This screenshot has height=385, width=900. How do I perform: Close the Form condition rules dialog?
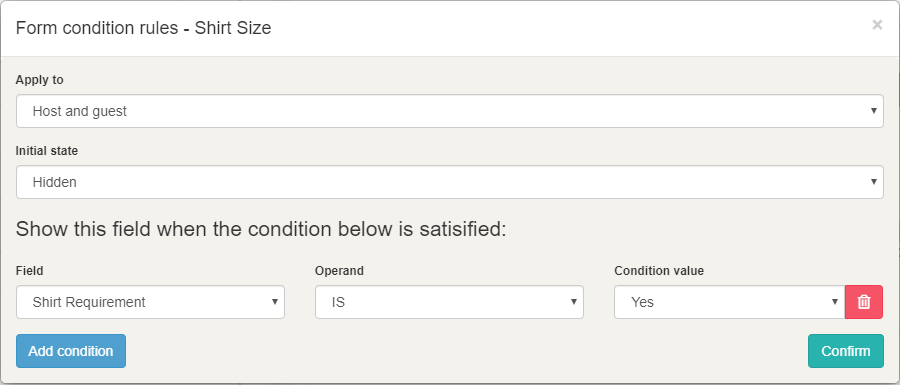coord(877,25)
